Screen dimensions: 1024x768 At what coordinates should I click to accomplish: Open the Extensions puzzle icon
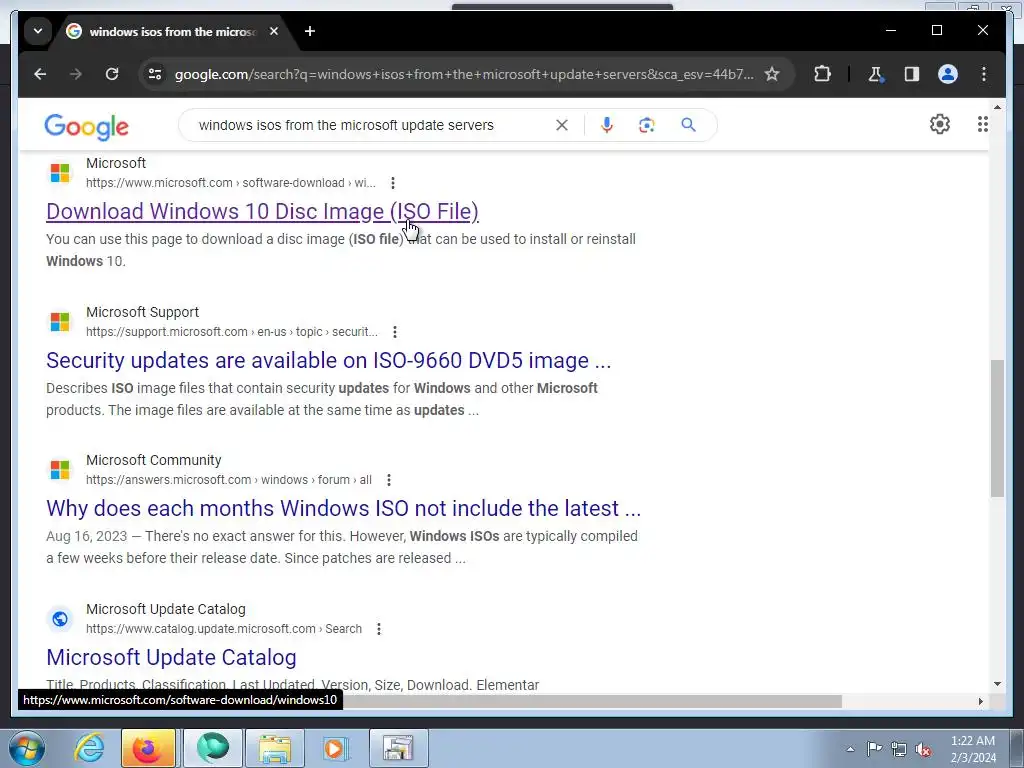tap(822, 74)
